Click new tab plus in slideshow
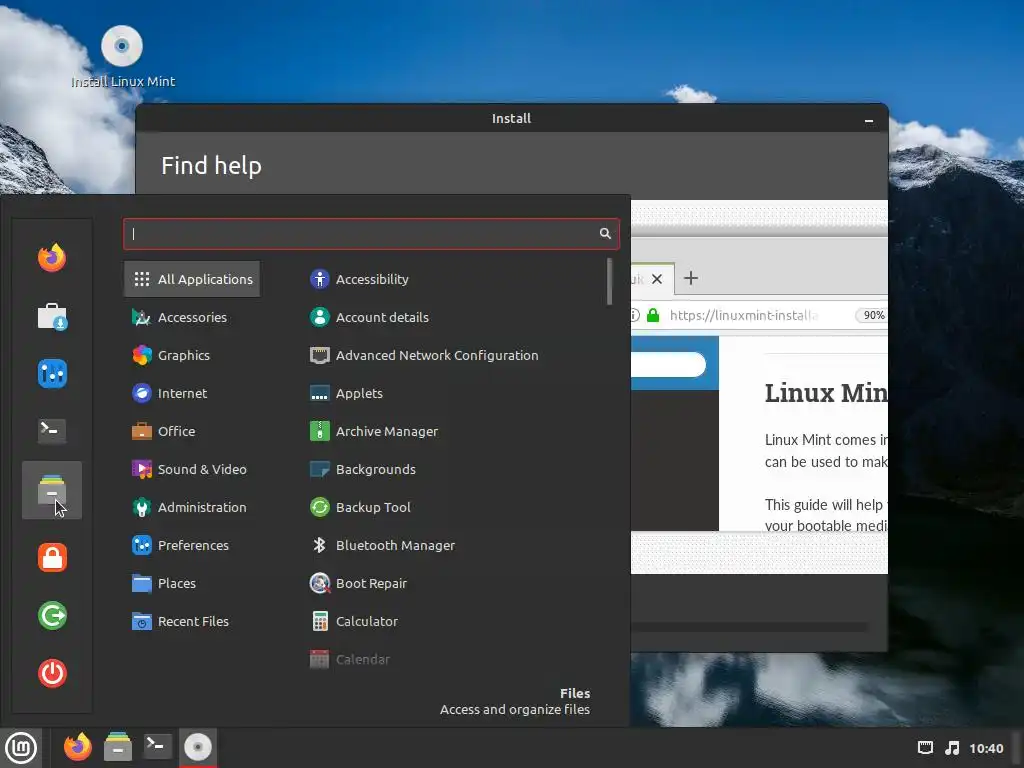 tap(691, 278)
